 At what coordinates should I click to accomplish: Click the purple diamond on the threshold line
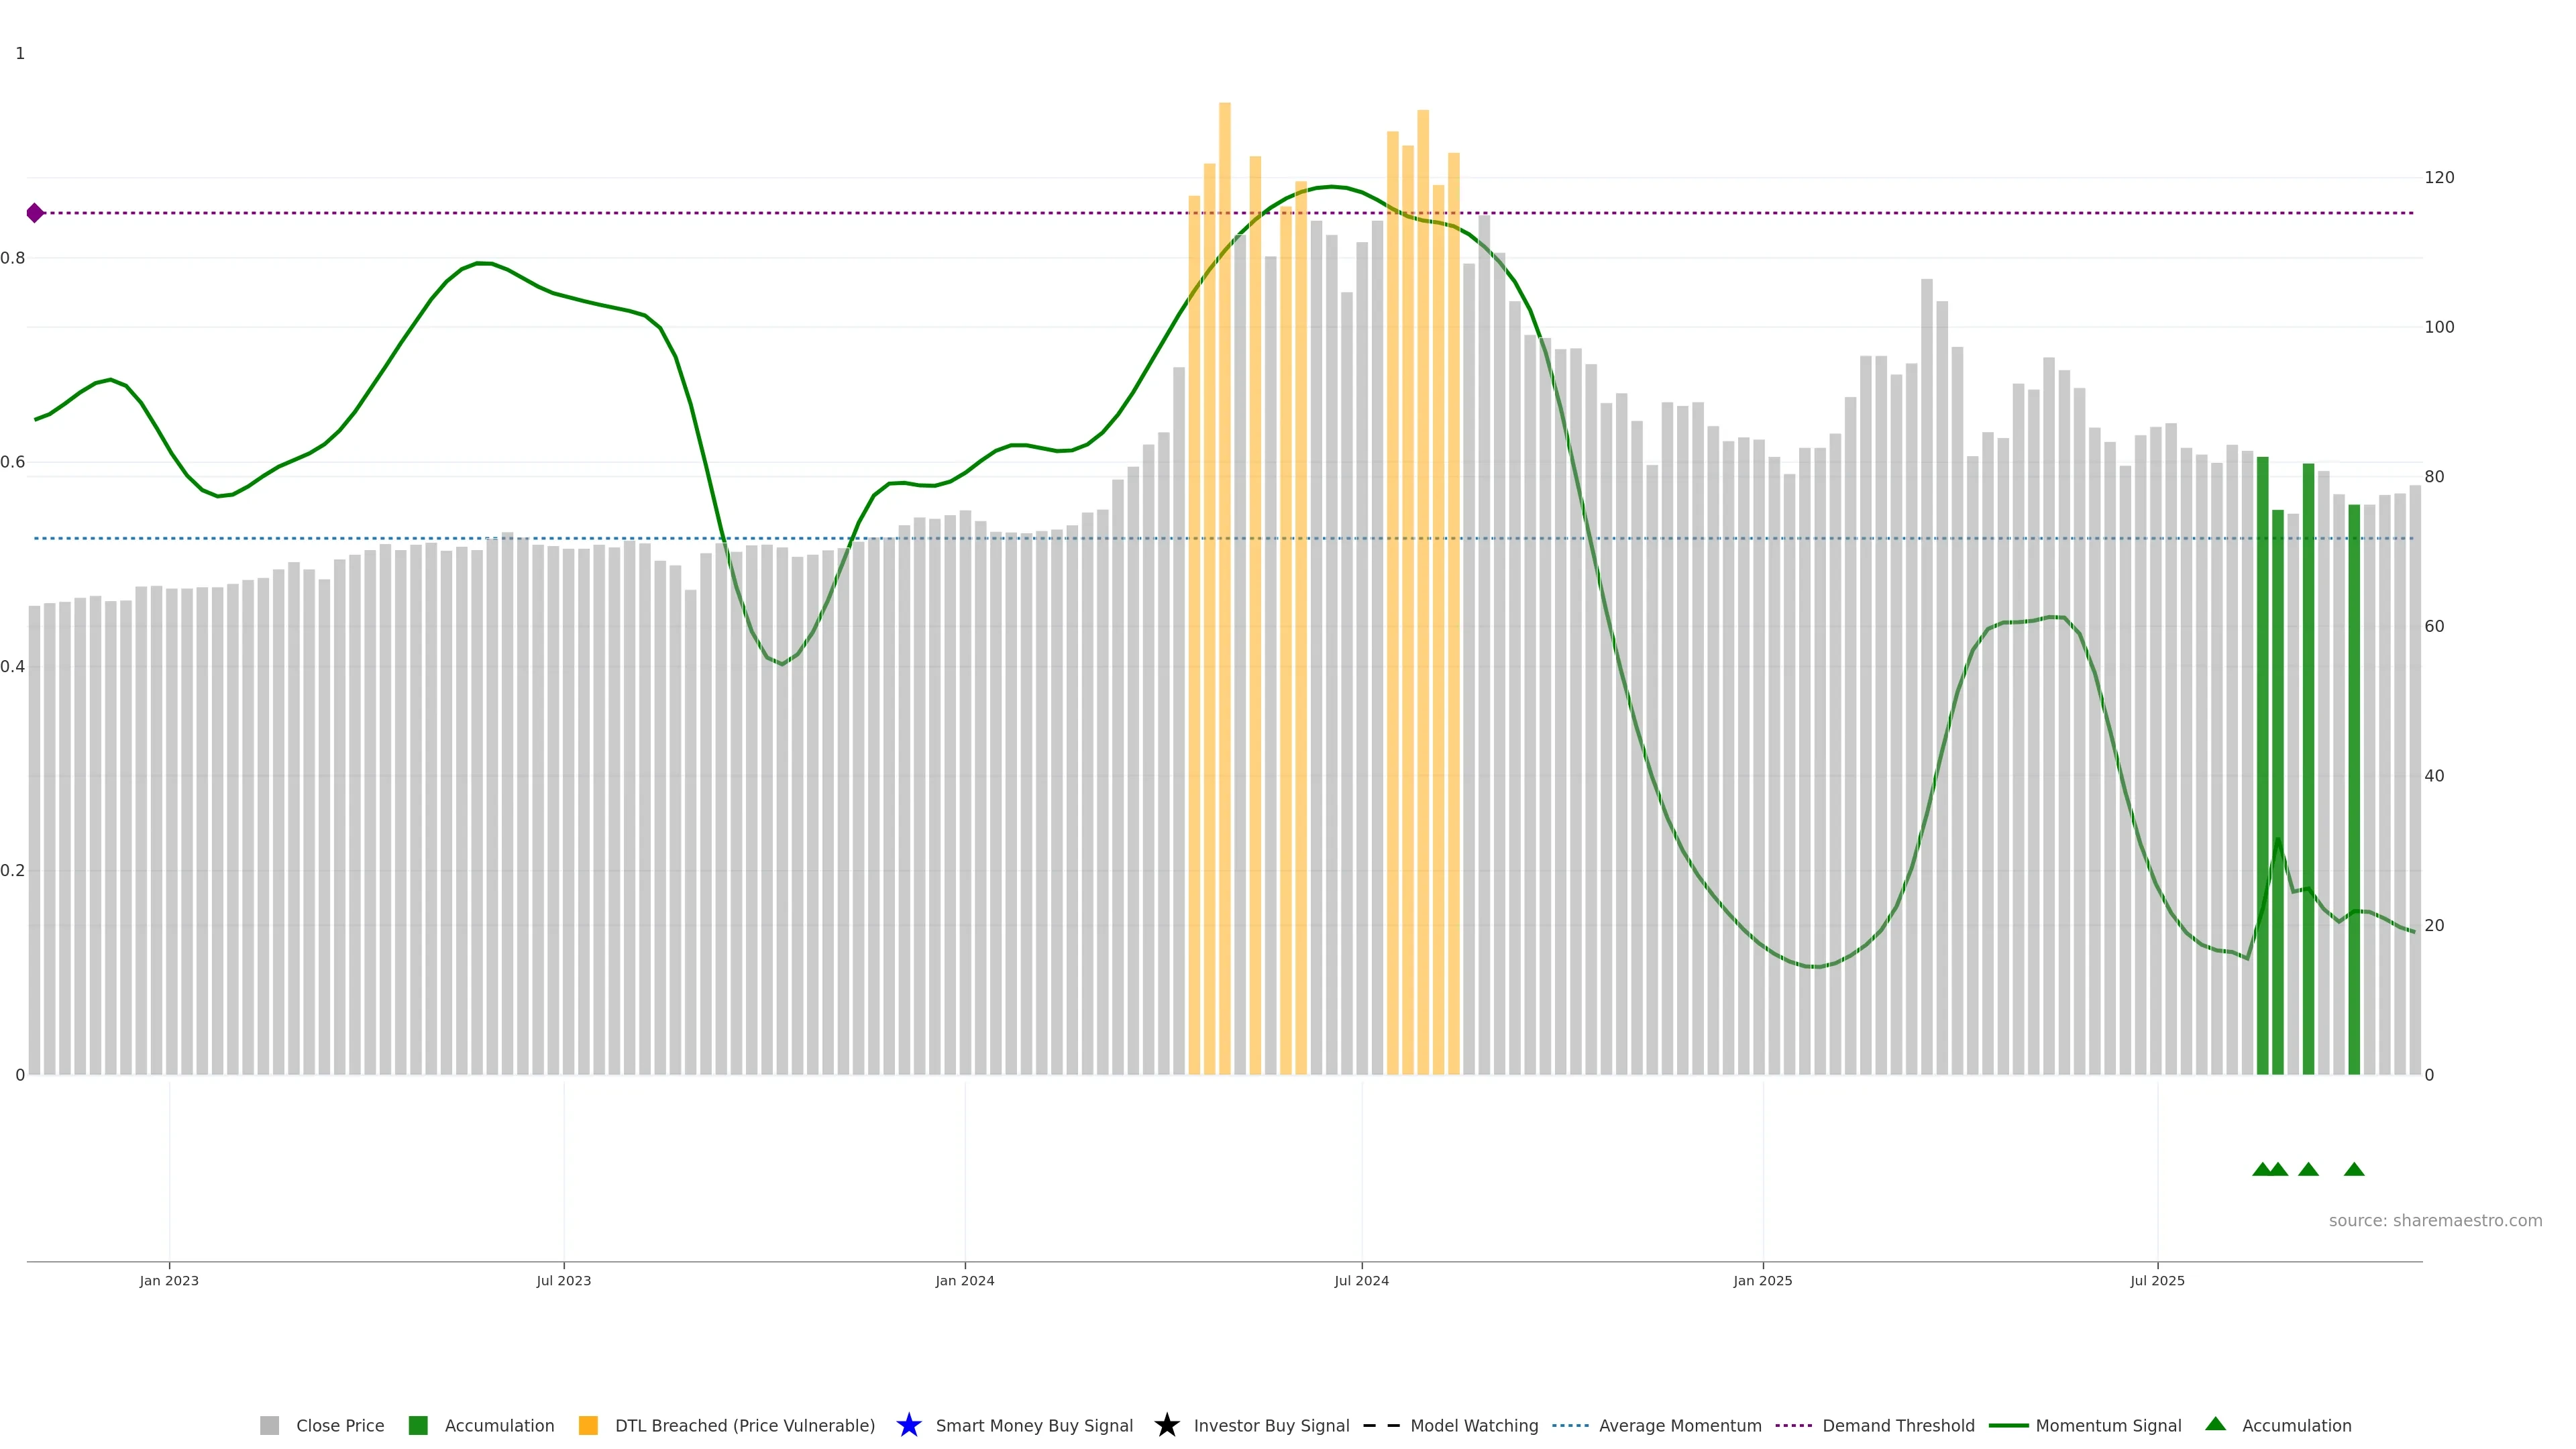35,213
